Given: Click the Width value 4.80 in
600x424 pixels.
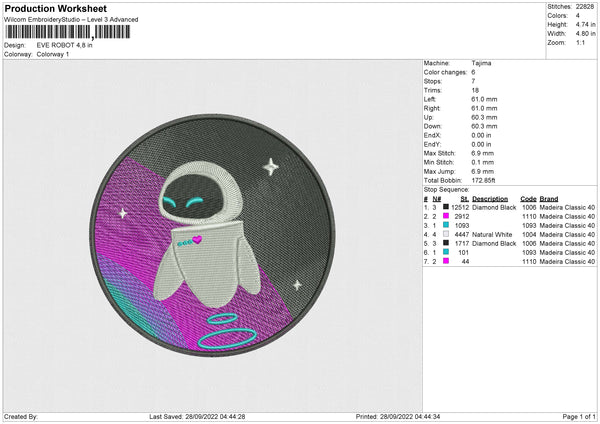Looking at the screenshot, I should tap(585, 34).
